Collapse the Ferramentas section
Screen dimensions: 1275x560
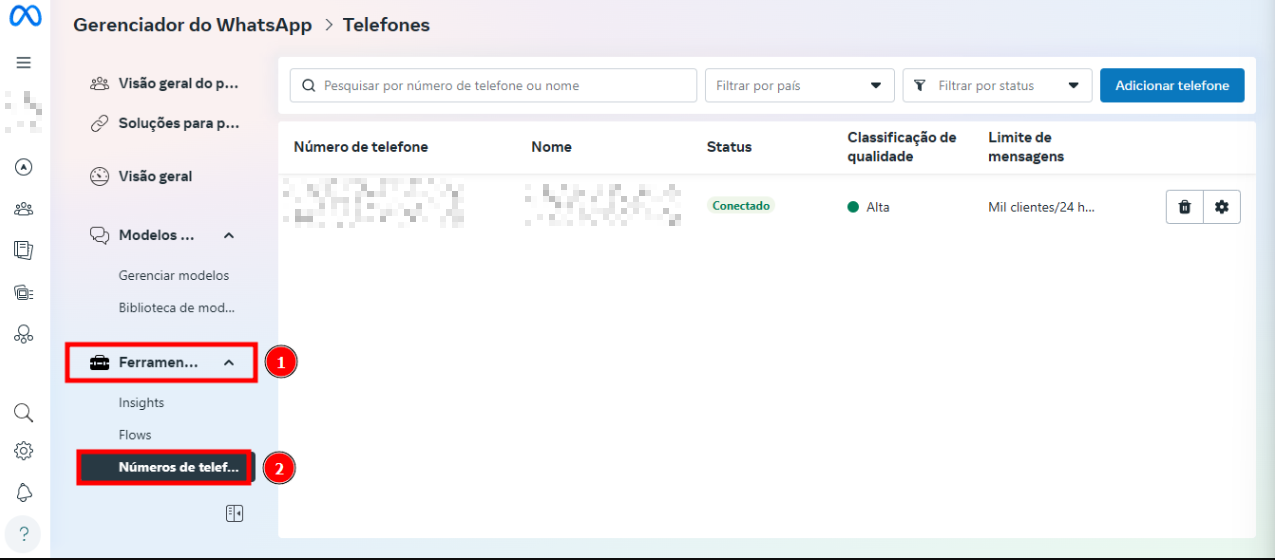tap(229, 363)
